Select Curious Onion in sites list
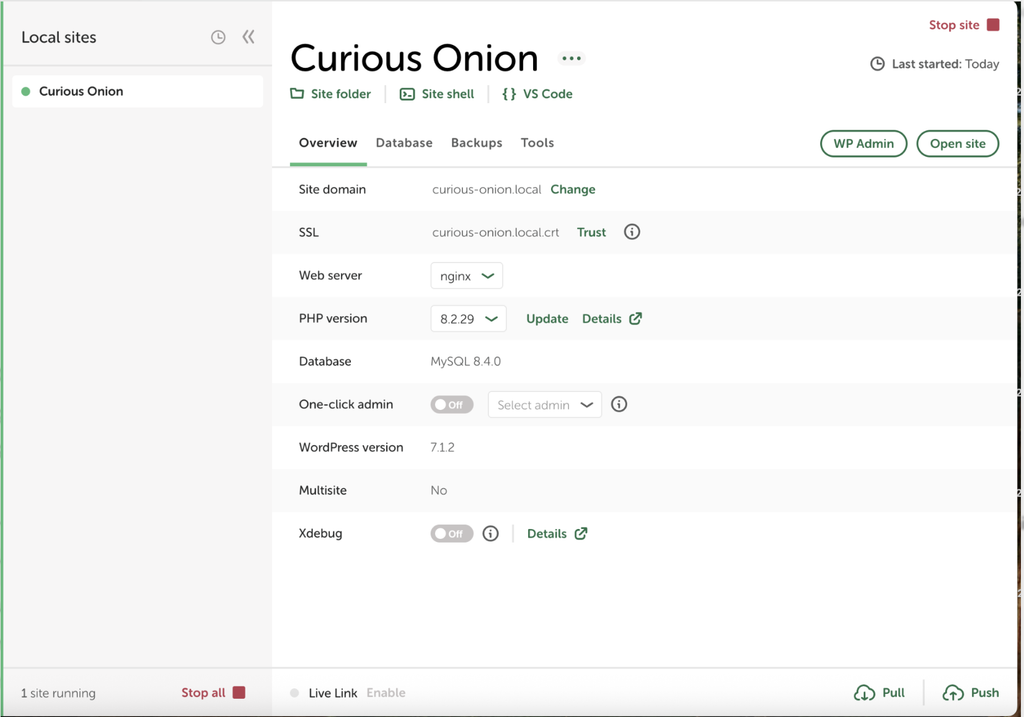 pyautogui.click(x=138, y=91)
